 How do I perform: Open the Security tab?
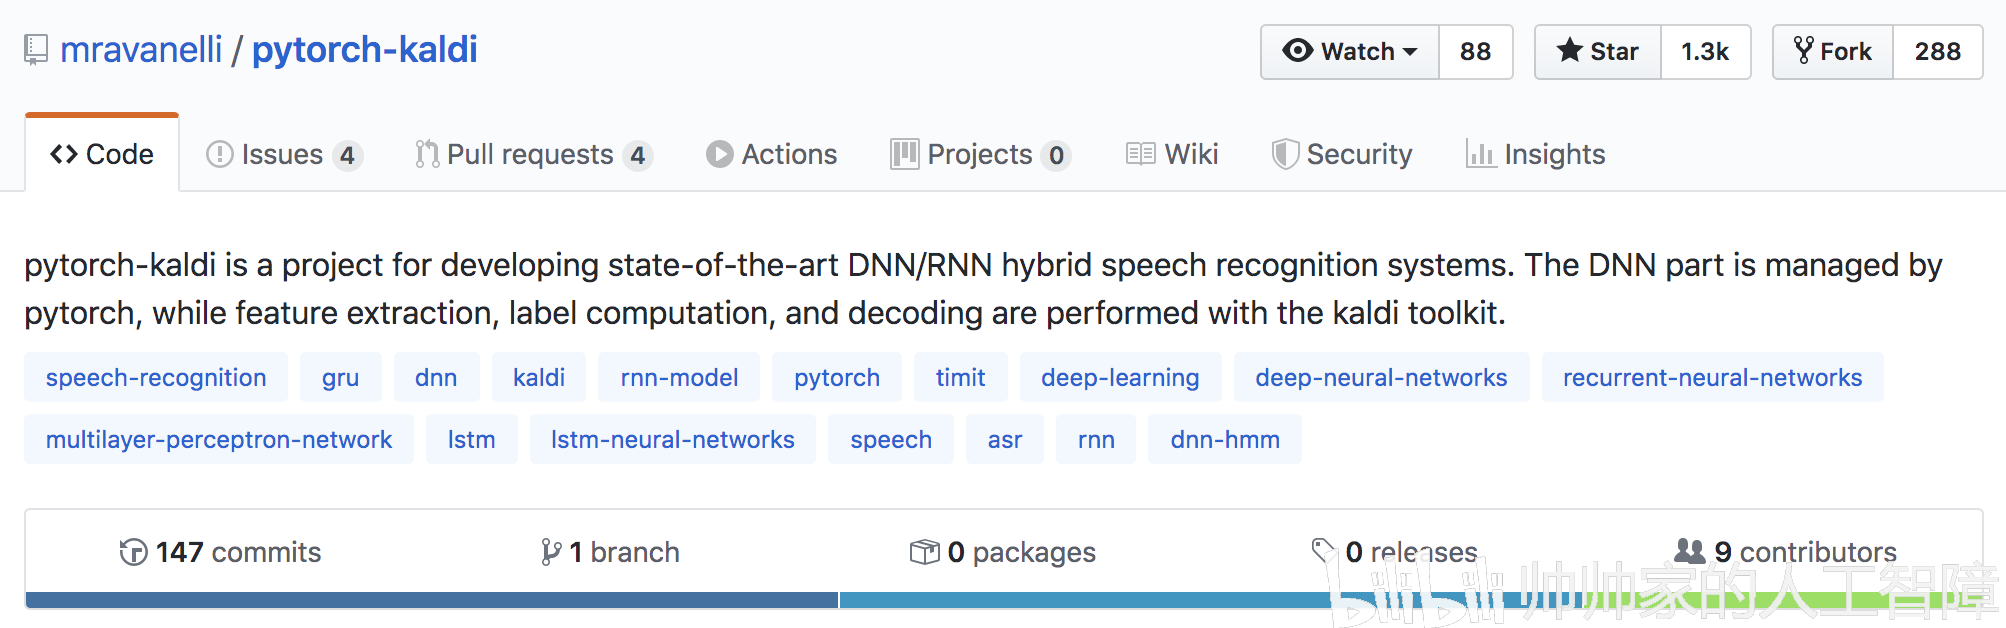coord(1341,155)
